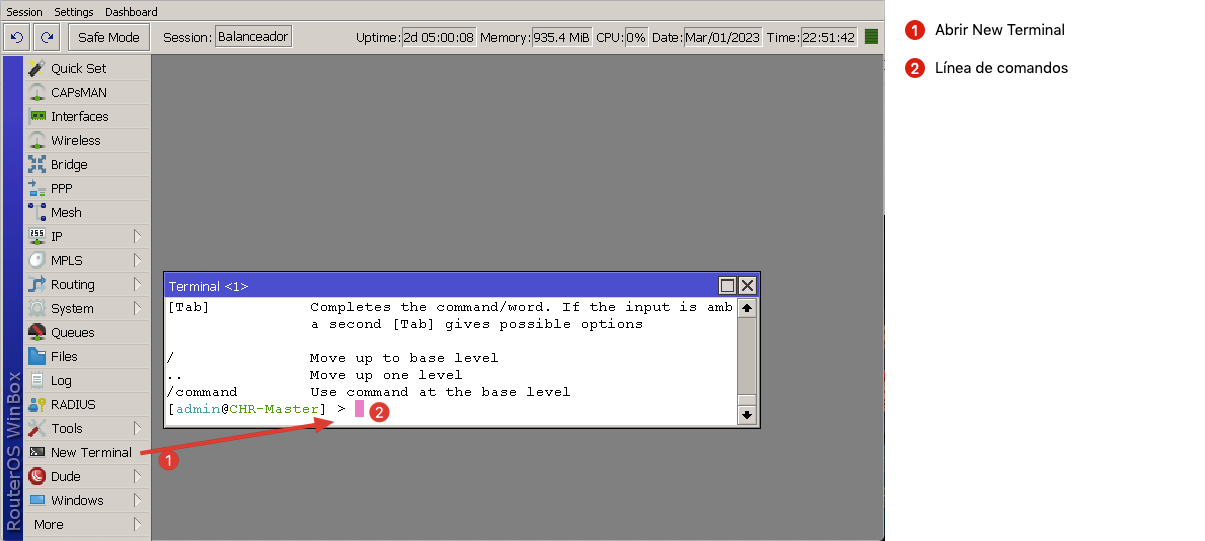Image resolution: width=1205 pixels, height=541 pixels.
Task: Open the Bridge icon in sidebar
Action: tap(37, 164)
